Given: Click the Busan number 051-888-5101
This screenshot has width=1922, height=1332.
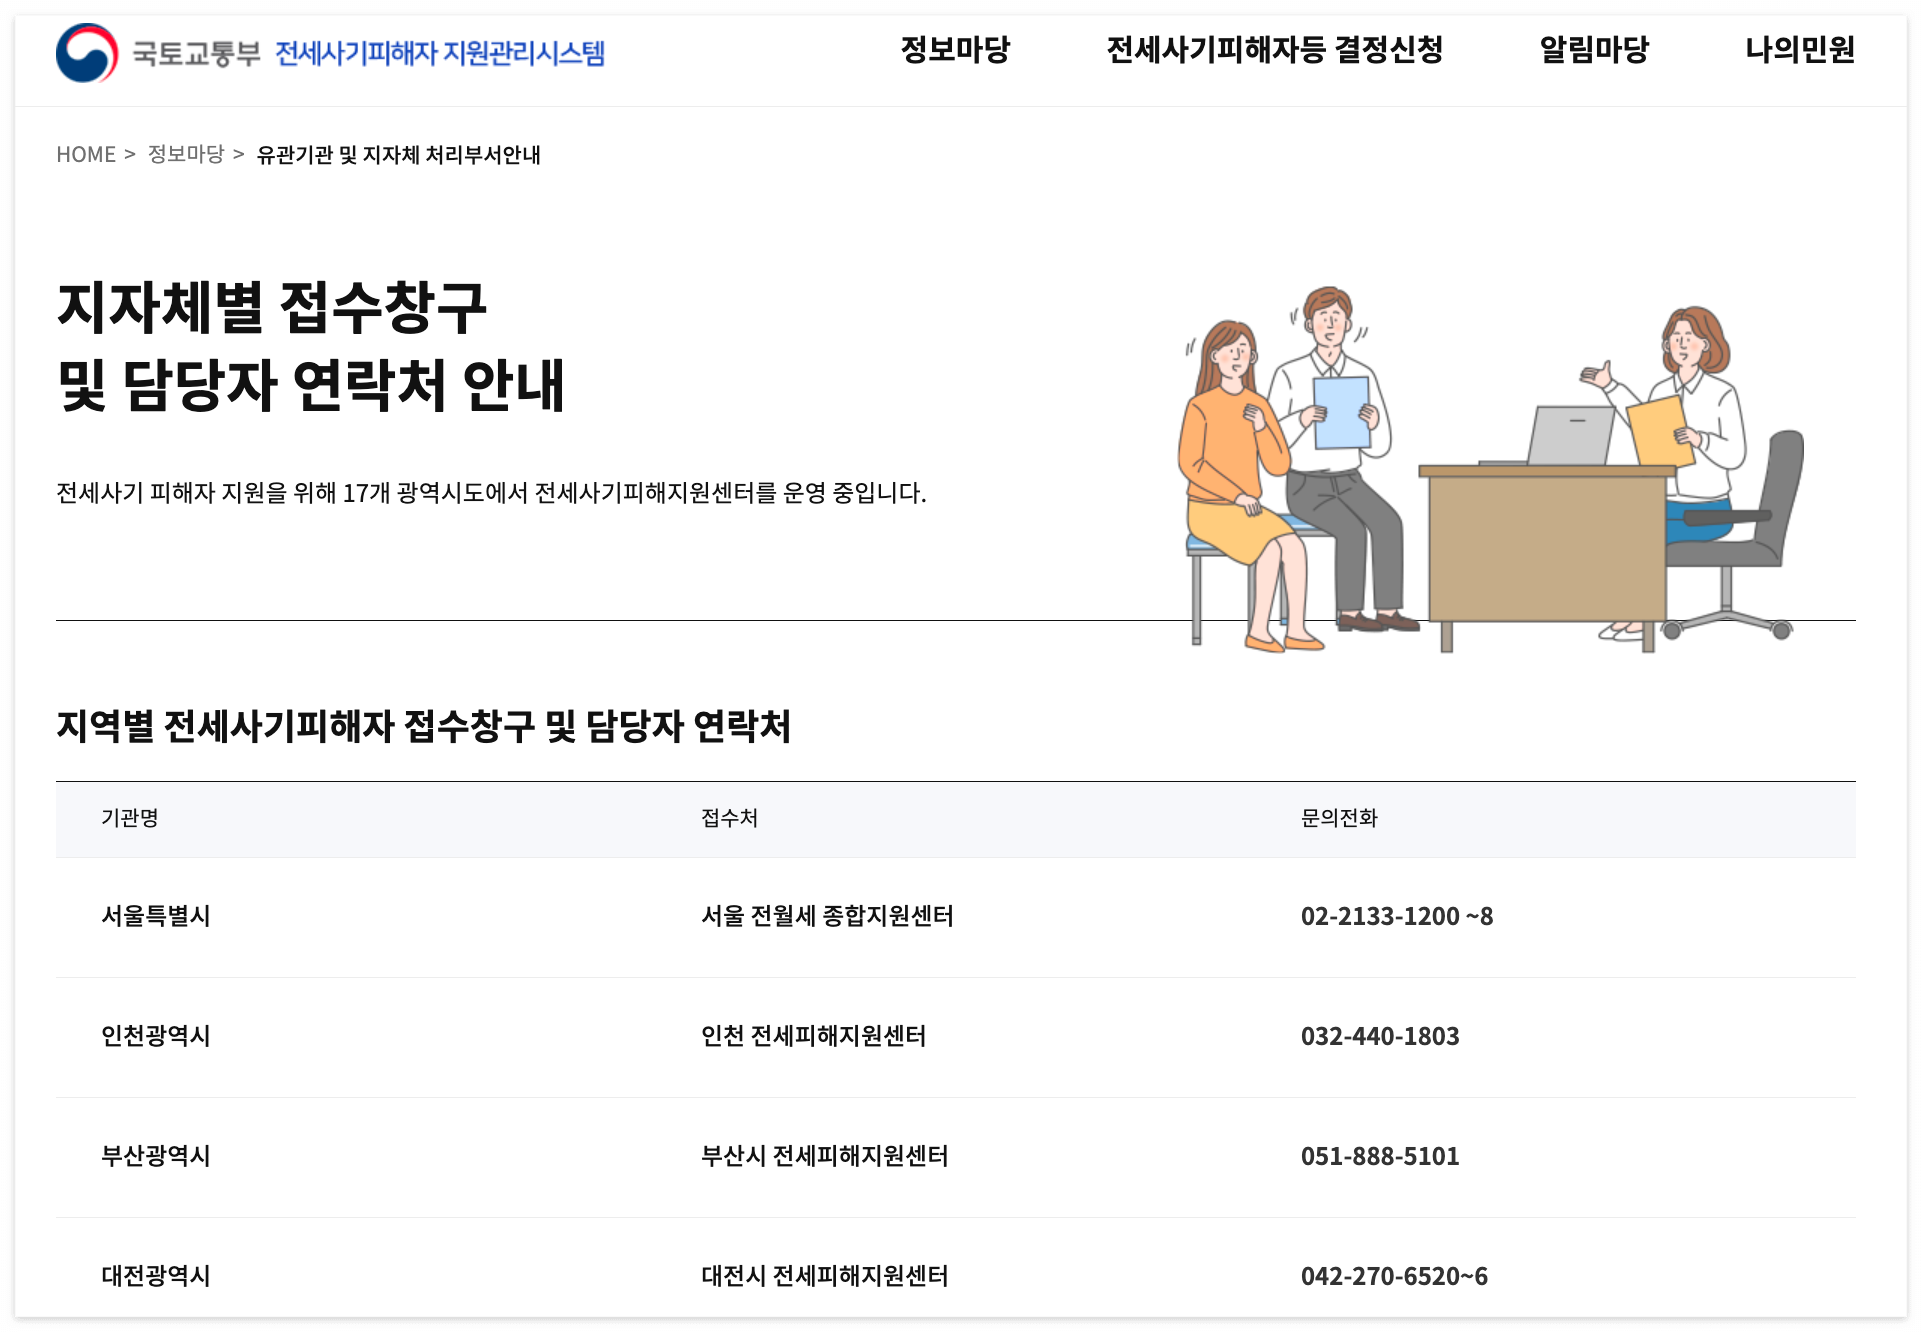Looking at the screenshot, I should click(1380, 1157).
